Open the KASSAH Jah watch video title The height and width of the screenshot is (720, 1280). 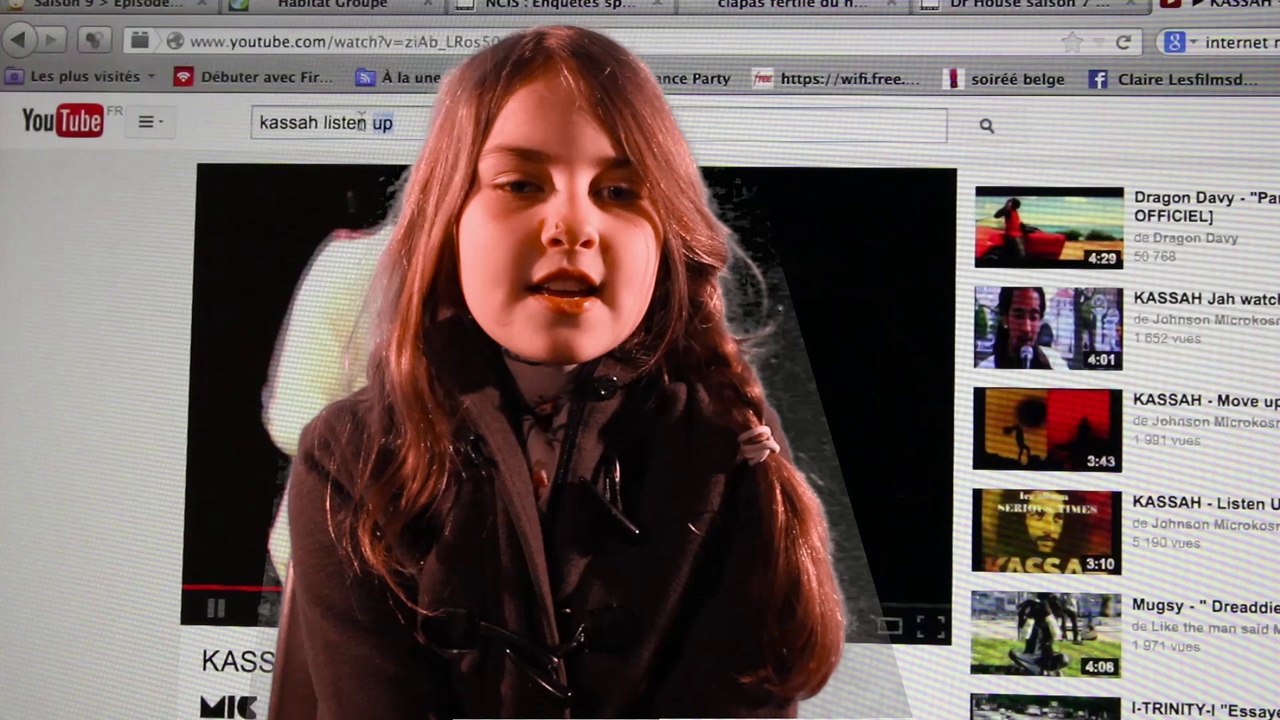(x=1206, y=298)
